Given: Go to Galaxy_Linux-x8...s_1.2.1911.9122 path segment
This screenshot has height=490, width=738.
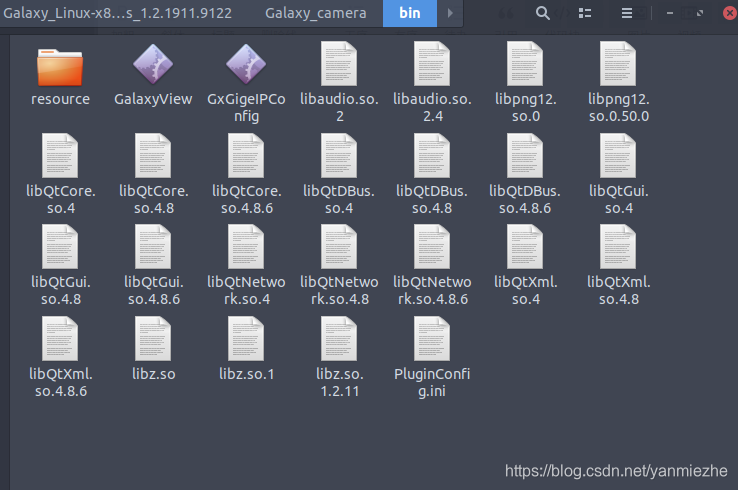Looking at the screenshot, I should [117, 13].
